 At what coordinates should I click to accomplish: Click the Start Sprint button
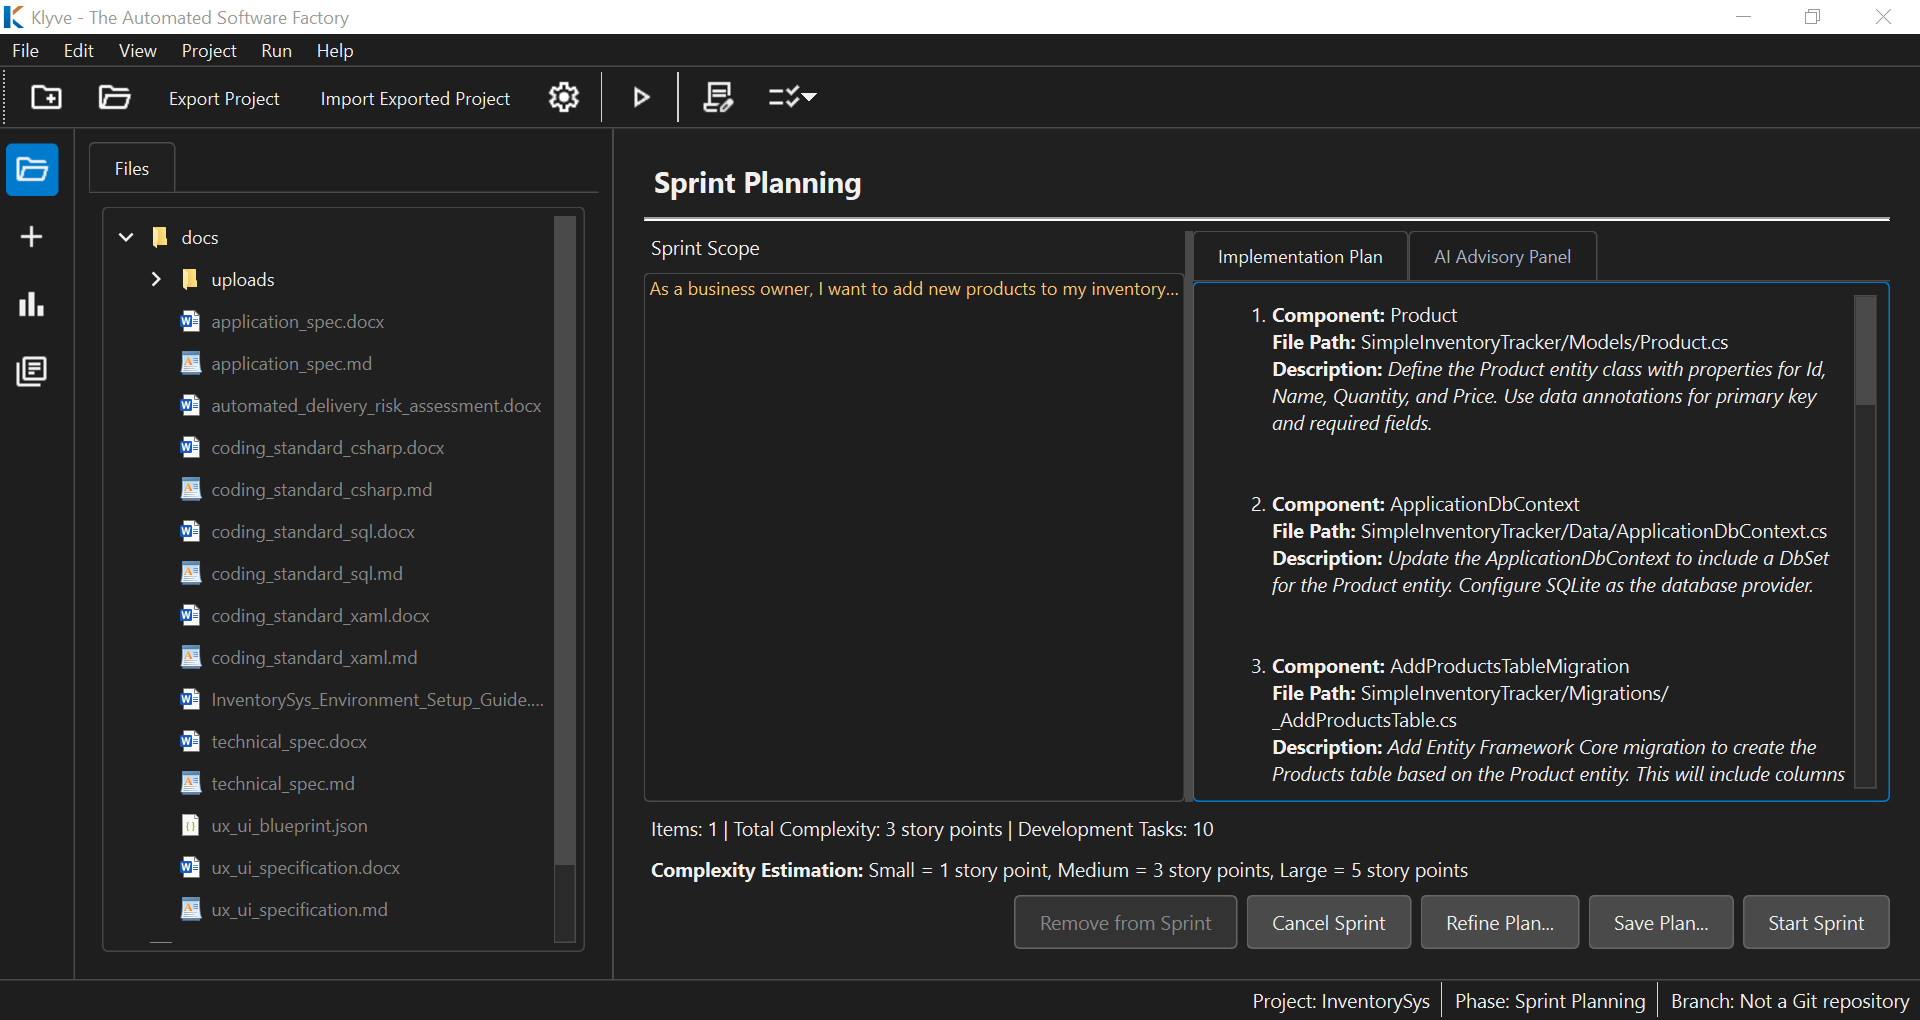[x=1815, y=923]
